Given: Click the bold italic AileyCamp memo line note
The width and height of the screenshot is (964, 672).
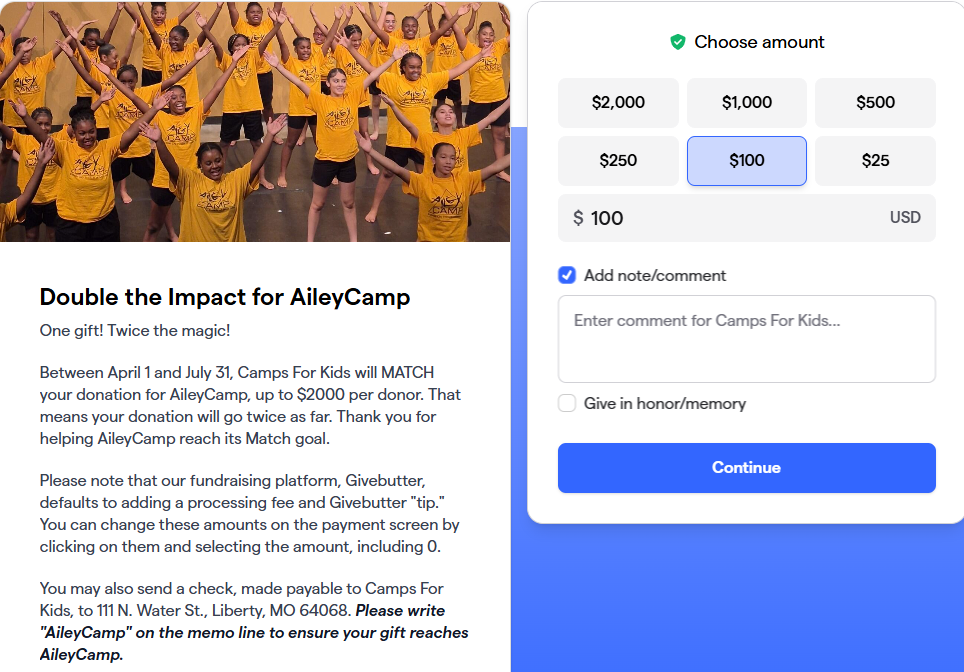Looking at the screenshot, I should (x=254, y=633).
